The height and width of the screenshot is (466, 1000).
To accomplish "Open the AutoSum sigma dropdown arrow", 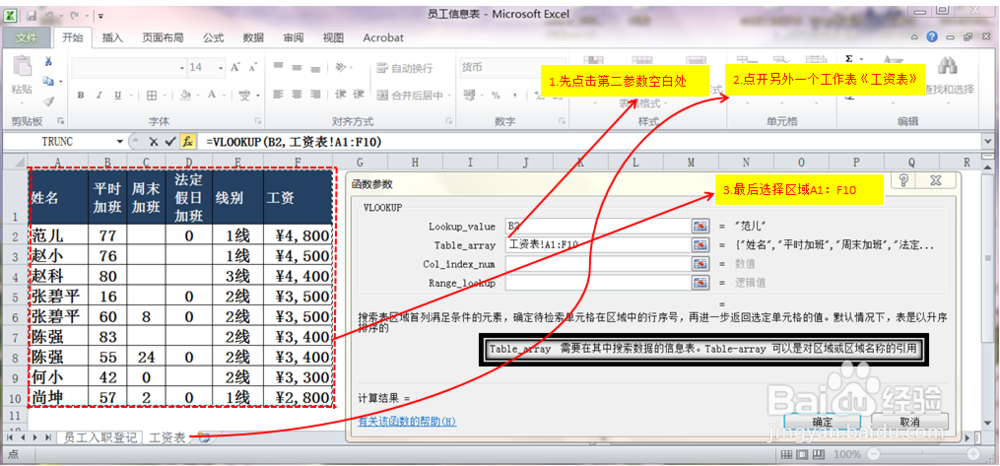I will coord(860,59).
